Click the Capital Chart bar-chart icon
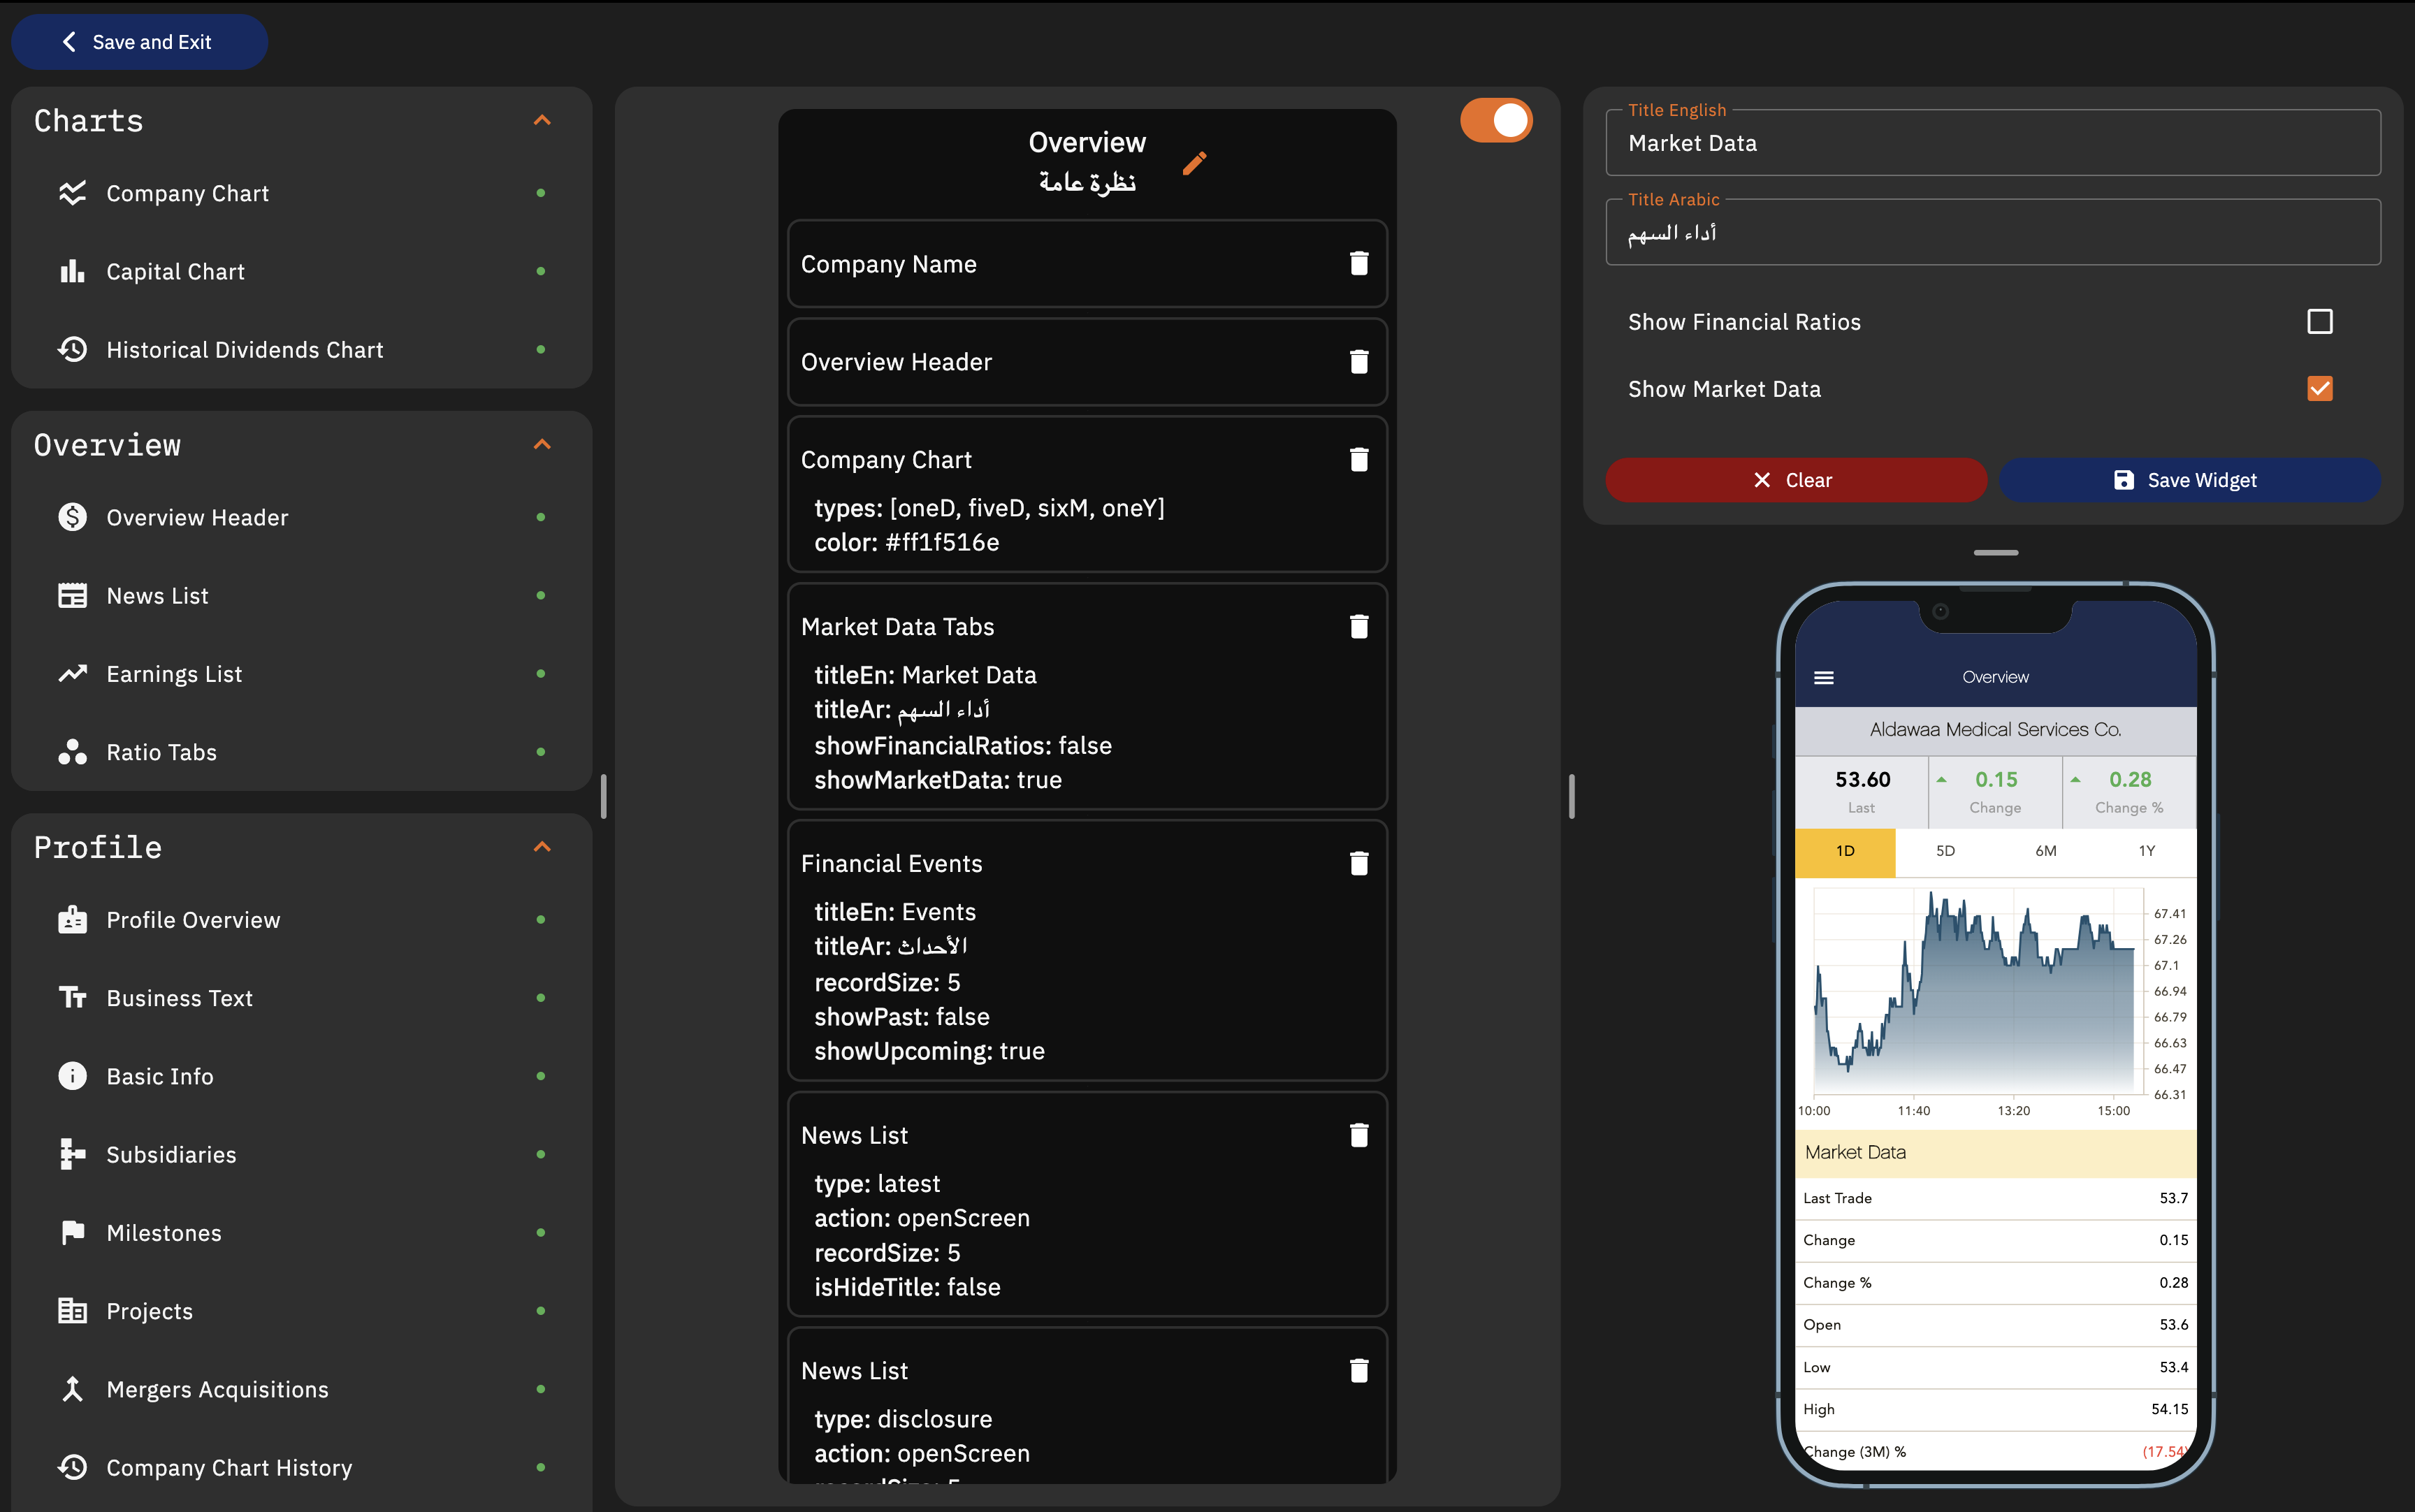This screenshot has width=2415, height=1512. [x=71, y=270]
